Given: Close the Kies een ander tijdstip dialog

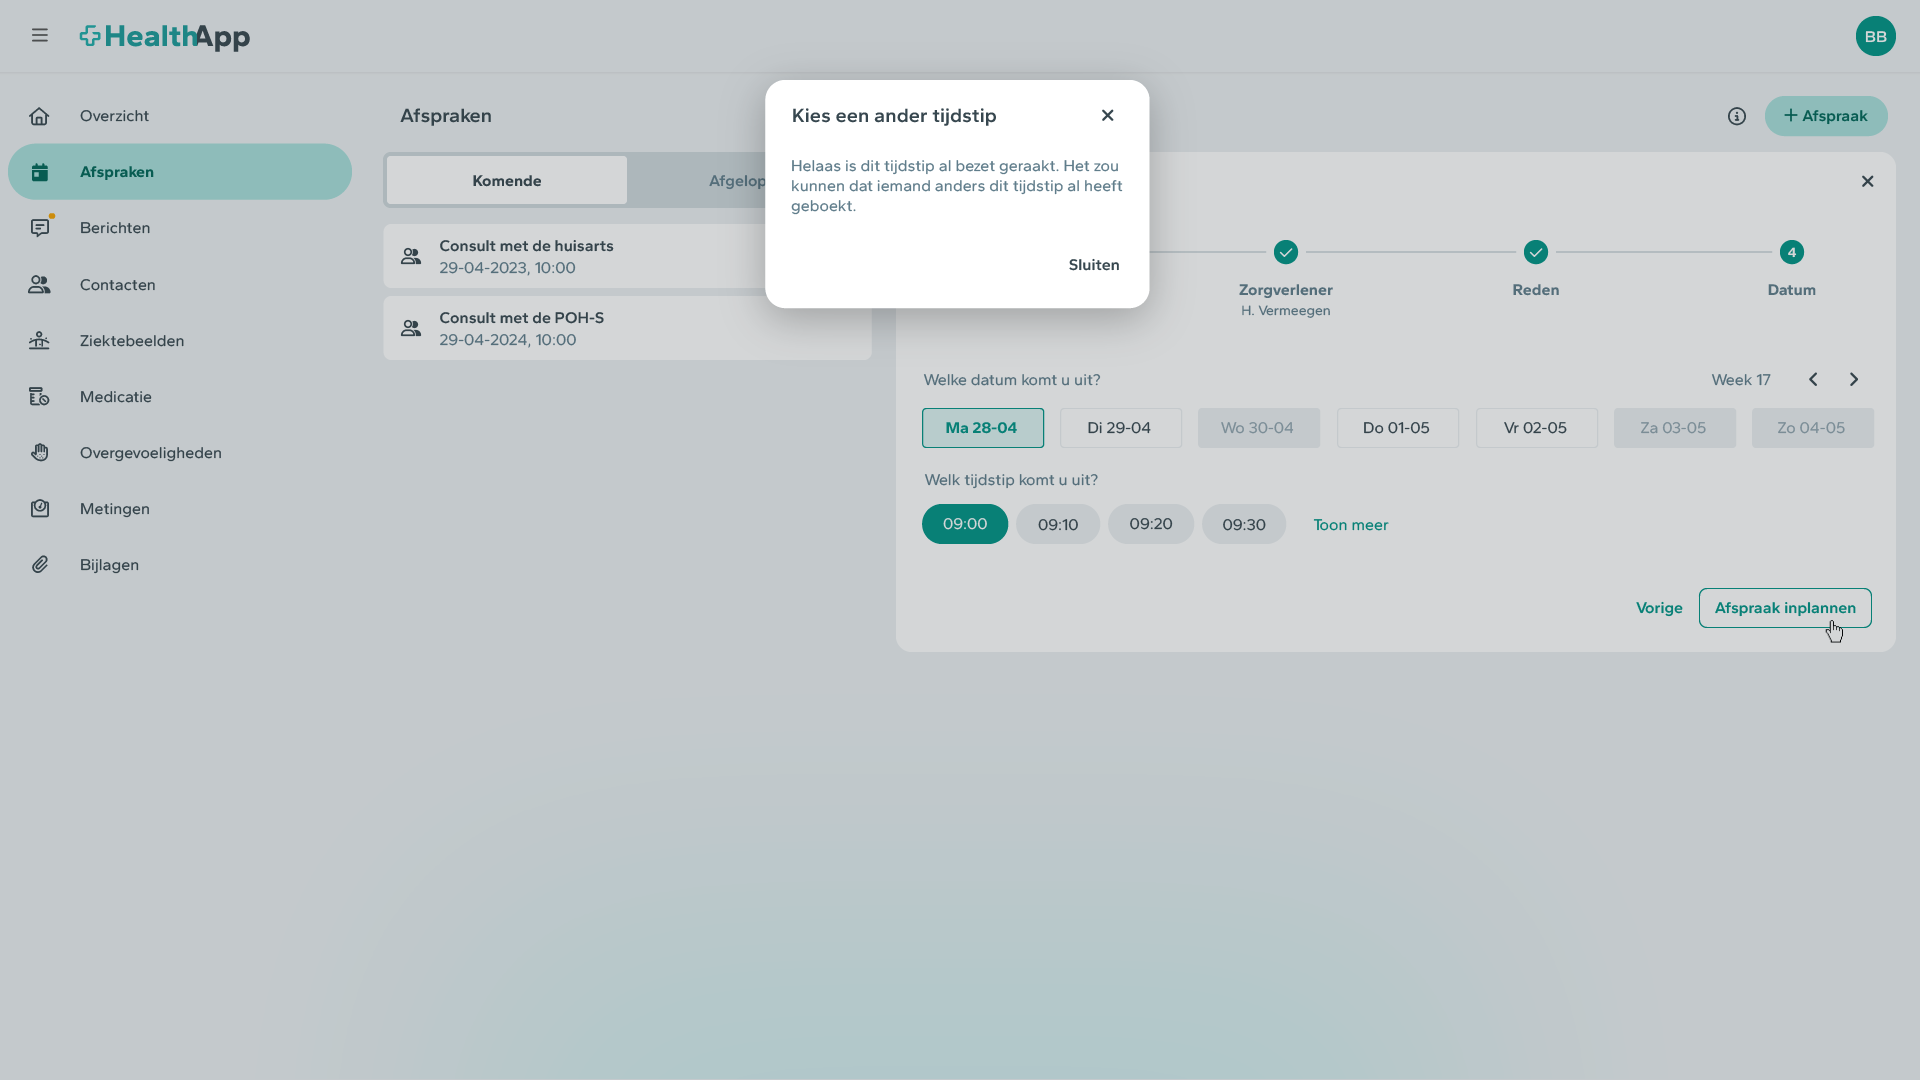Looking at the screenshot, I should click(x=1107, y=116).
